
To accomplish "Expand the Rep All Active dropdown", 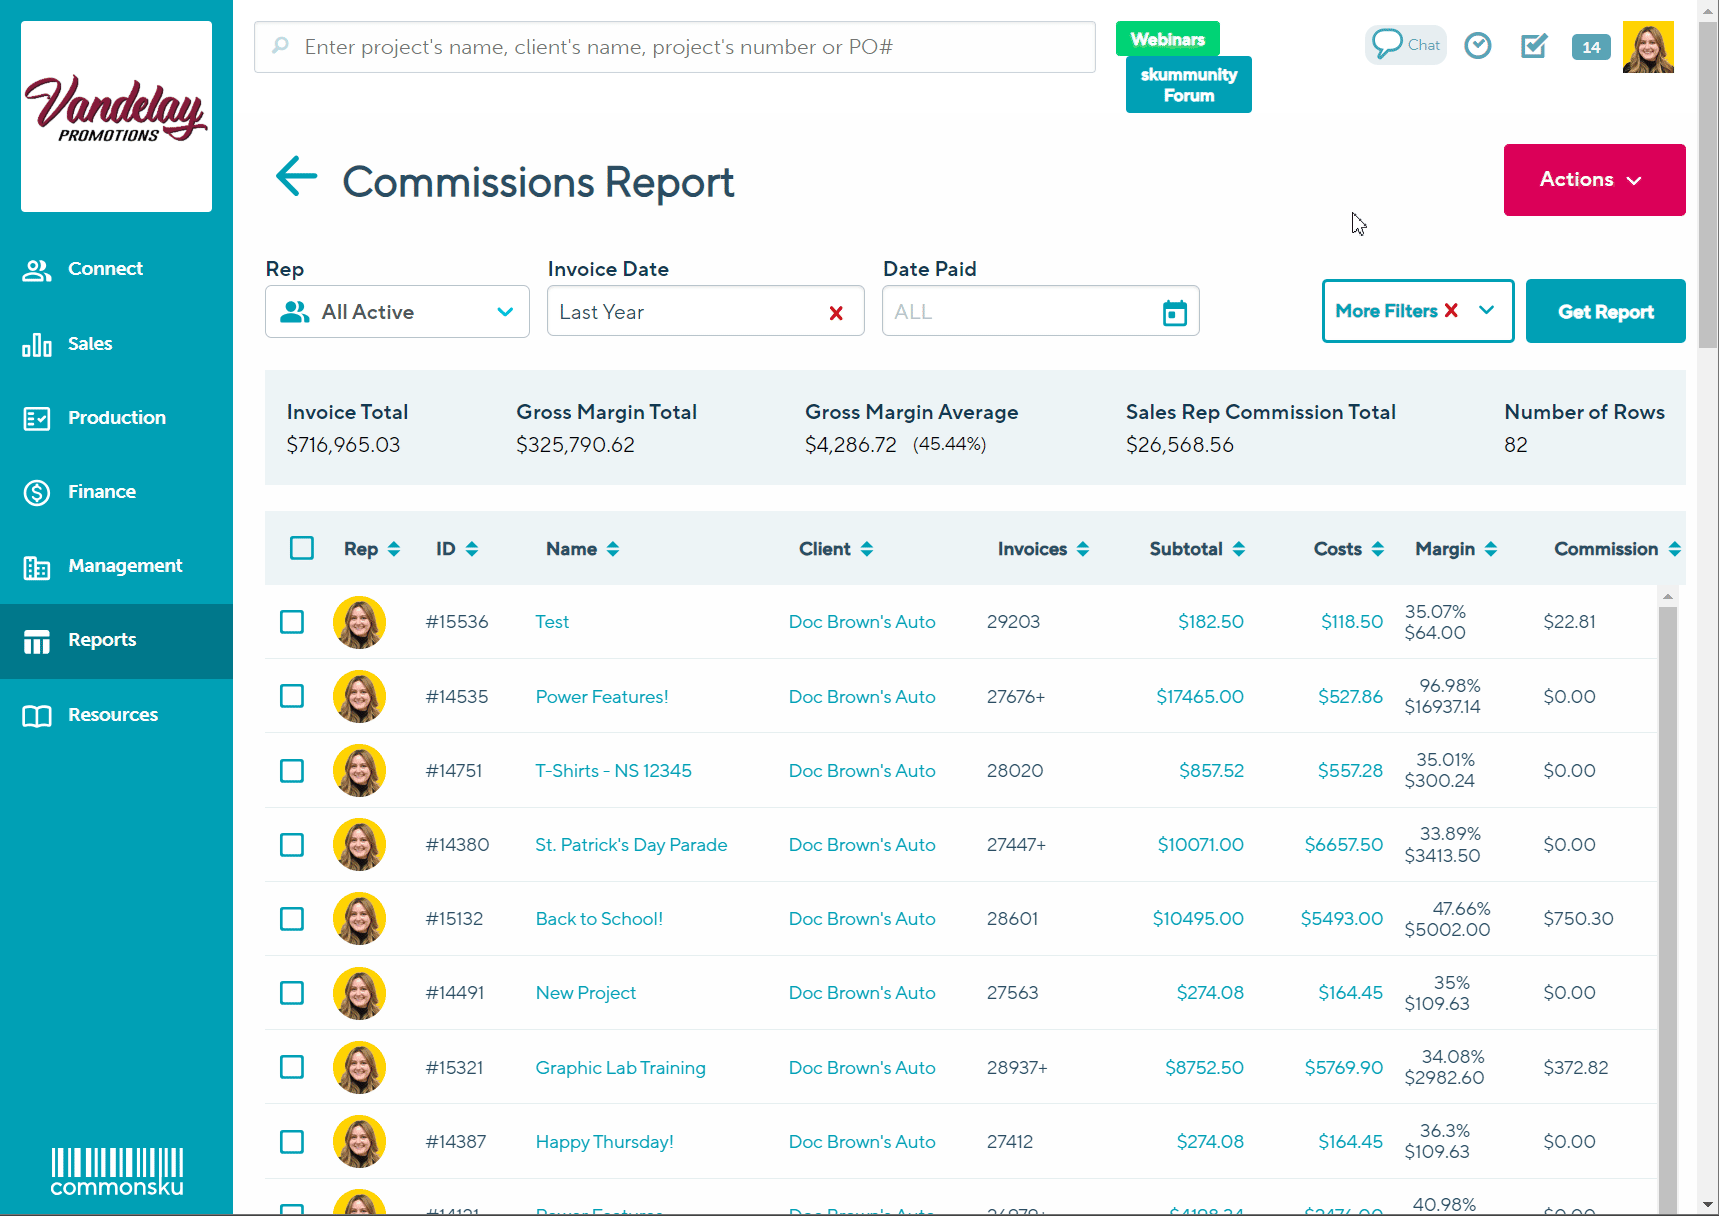I will [397, 312].
